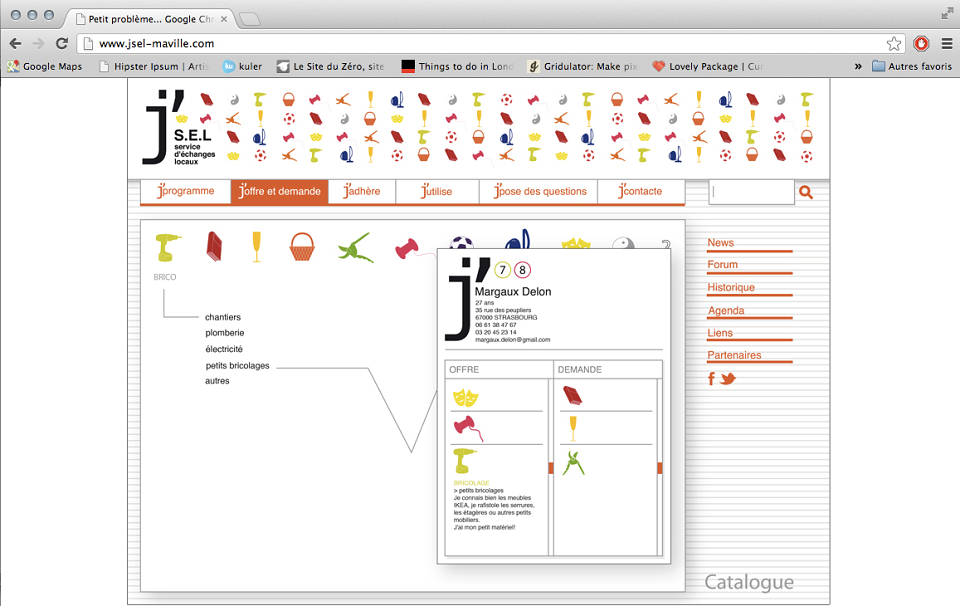The width and height of the screenshot is (960, 606).
Task: Bookmark page with the star icon
Action: coord(894,43)
